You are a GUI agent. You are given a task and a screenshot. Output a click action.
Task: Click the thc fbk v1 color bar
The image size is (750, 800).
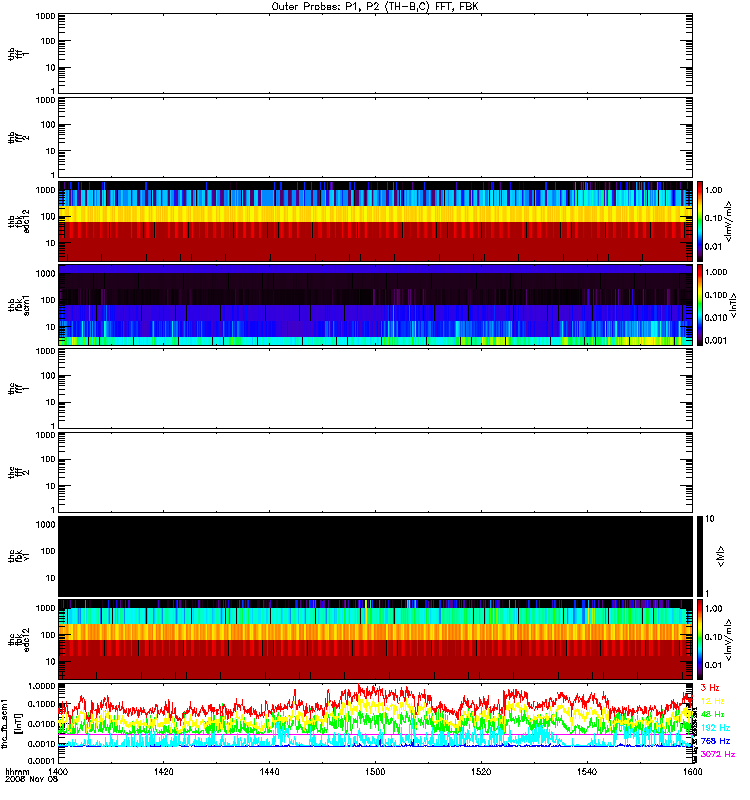pos(700,556)
